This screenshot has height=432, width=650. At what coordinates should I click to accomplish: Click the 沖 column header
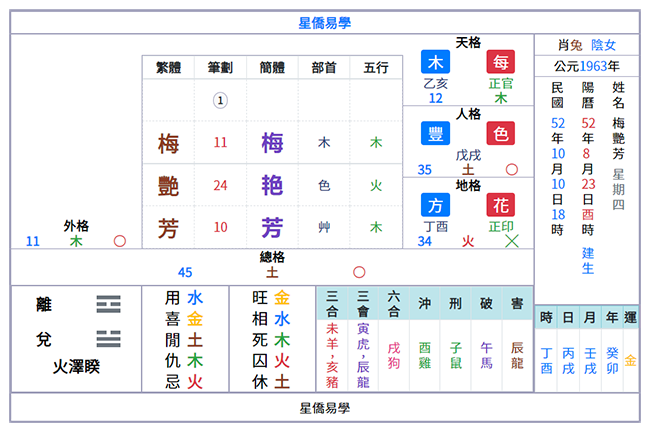(424, 303)
